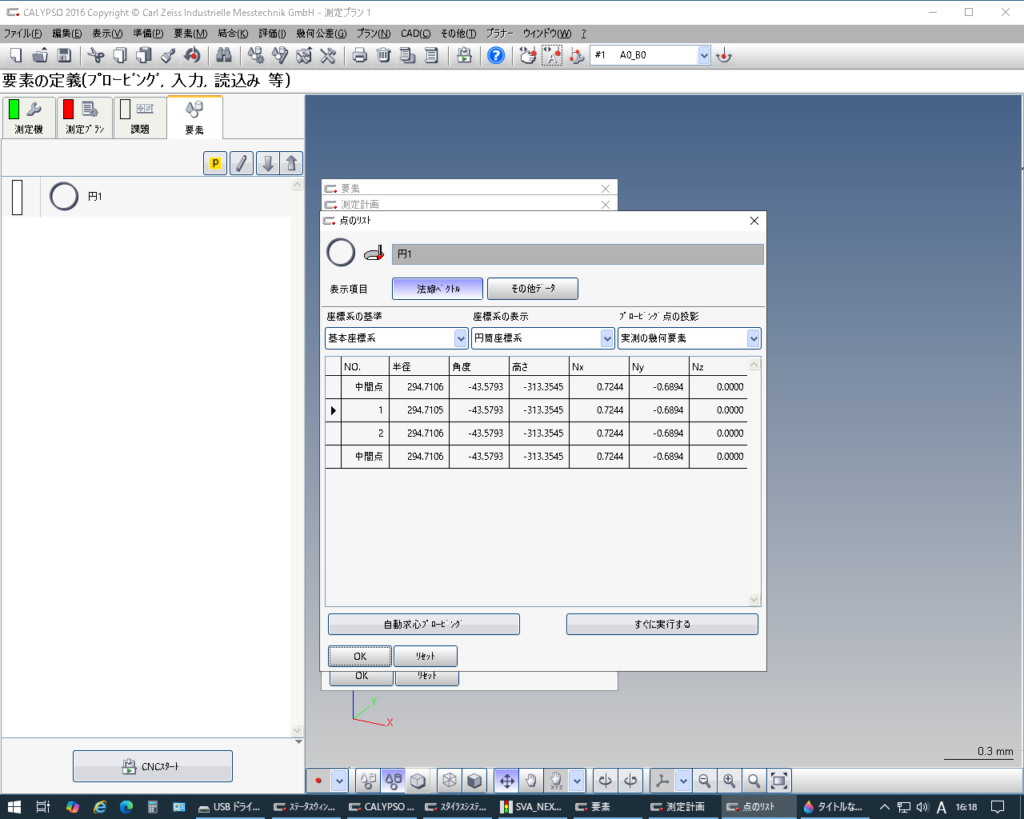Click the yellow P button in element list
This screenshot has height=819, width=1024.
(x=215, y=164)
